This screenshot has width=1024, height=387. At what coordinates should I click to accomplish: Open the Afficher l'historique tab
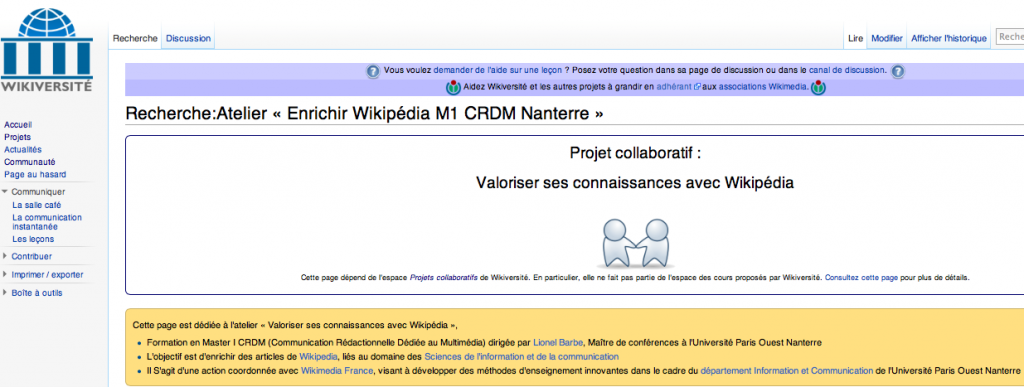[948, 39]
